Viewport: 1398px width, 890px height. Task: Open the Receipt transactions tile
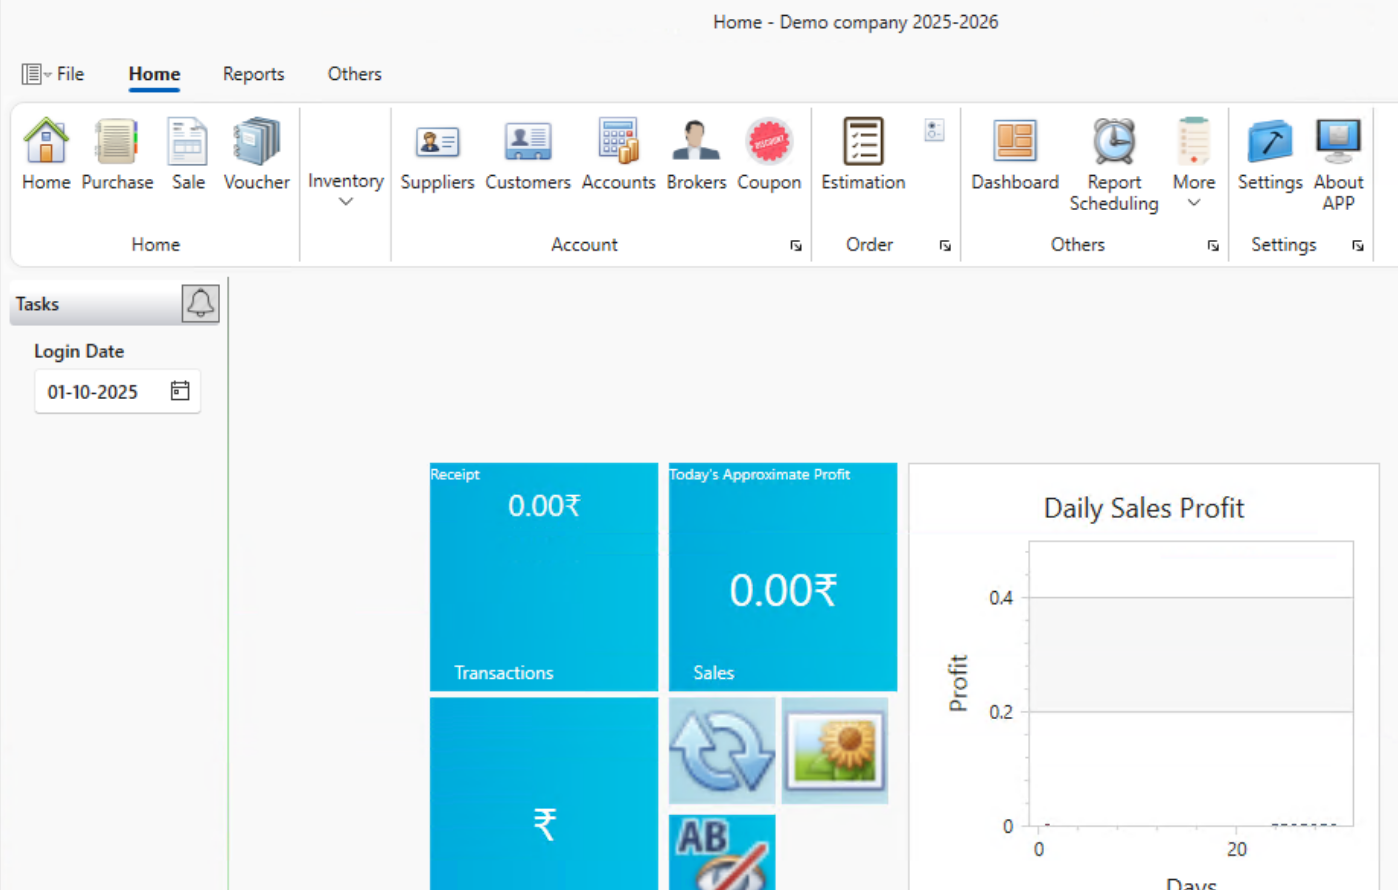point(543,575)
